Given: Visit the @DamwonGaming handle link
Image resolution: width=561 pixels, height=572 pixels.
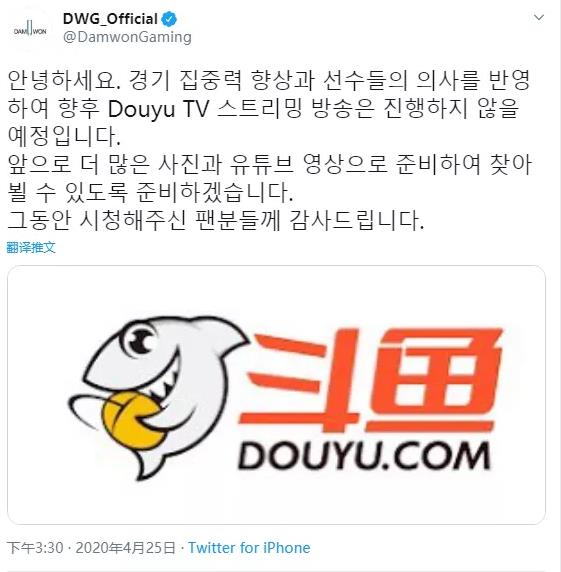Looking at the screenshot, I should click(127, 37).
